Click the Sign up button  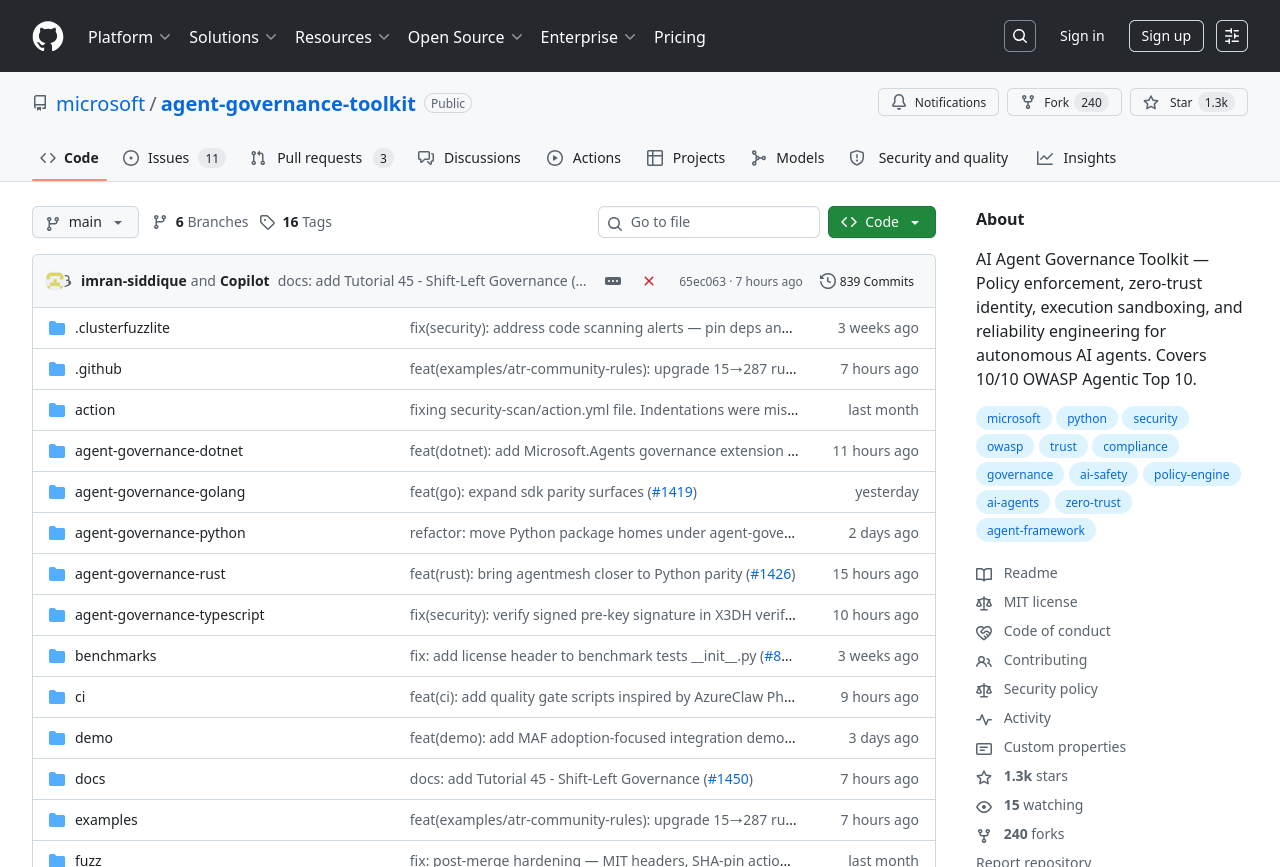pyautogui.click(x=1165, y=36)
